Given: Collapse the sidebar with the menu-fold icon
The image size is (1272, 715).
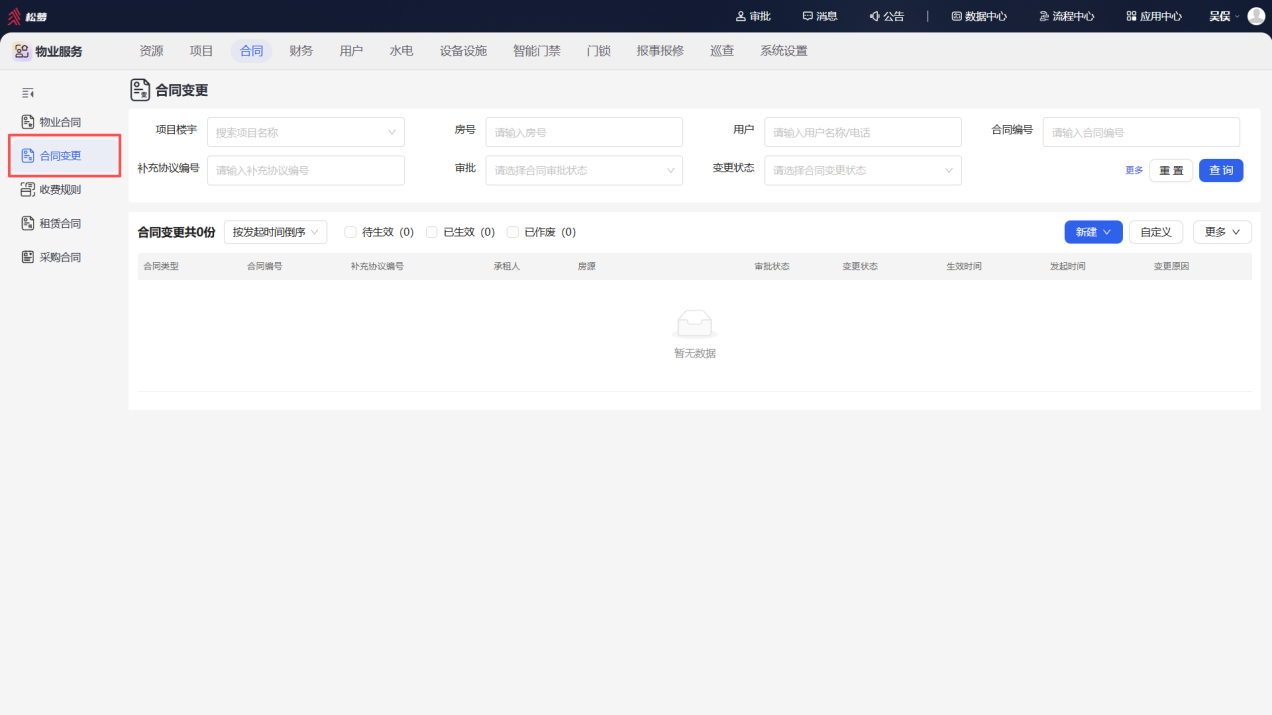Looking at the screenshot, I should (x=28, y=93).
